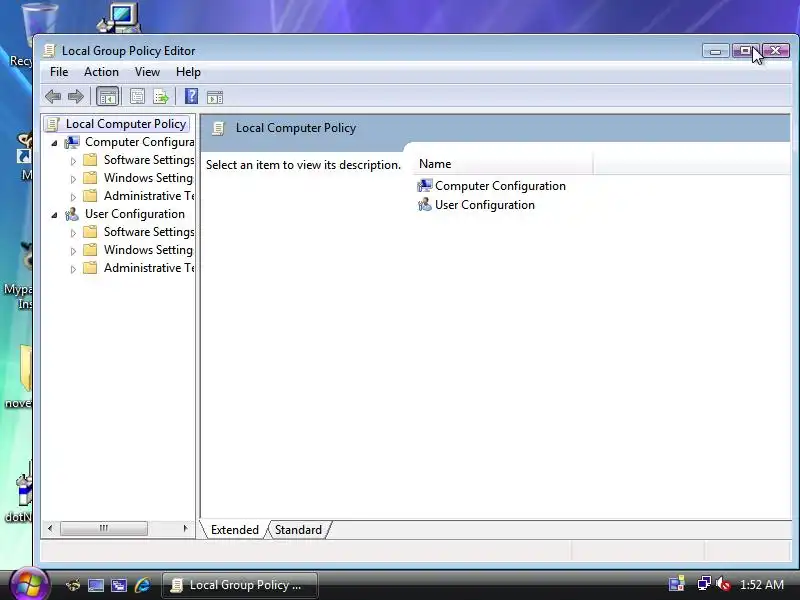800x600 pixels.
Task: Select User Configuration label in tree
Action: coord(135,214)
